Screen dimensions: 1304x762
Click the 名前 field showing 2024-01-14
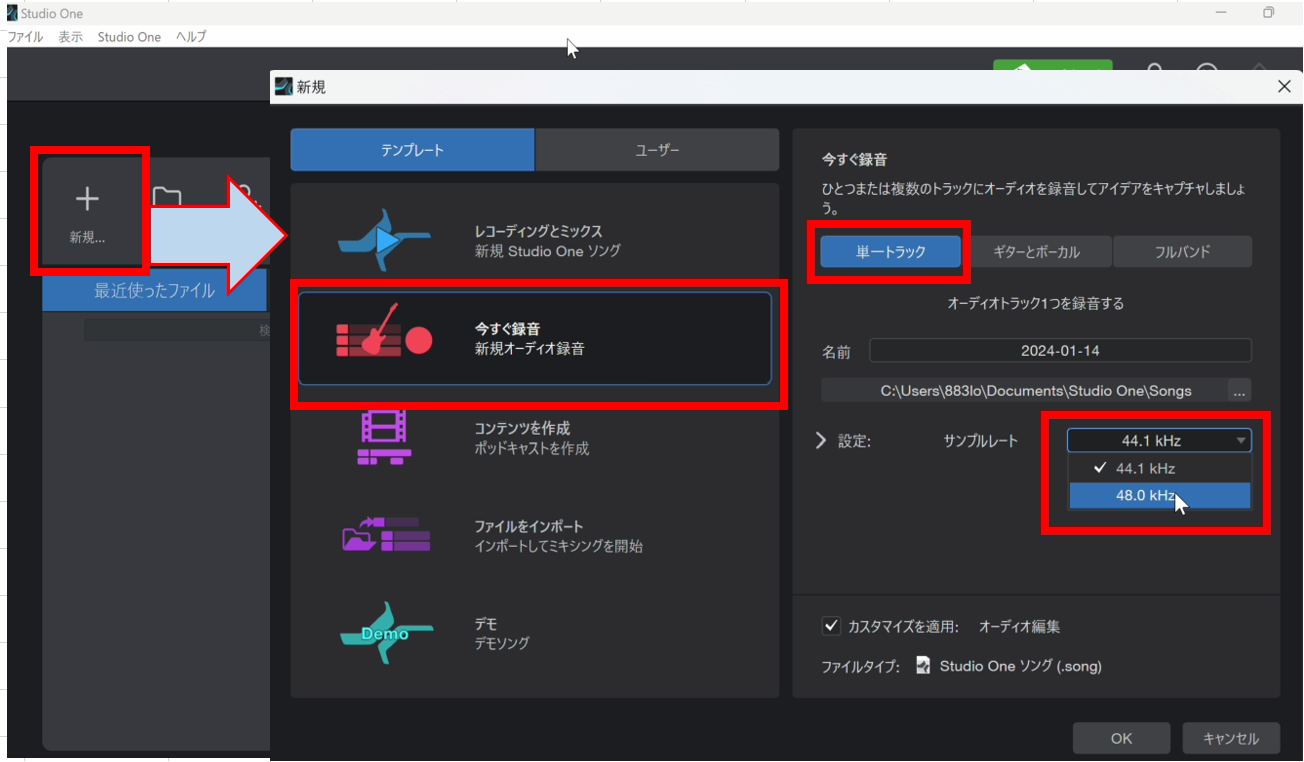(1060, 351)
